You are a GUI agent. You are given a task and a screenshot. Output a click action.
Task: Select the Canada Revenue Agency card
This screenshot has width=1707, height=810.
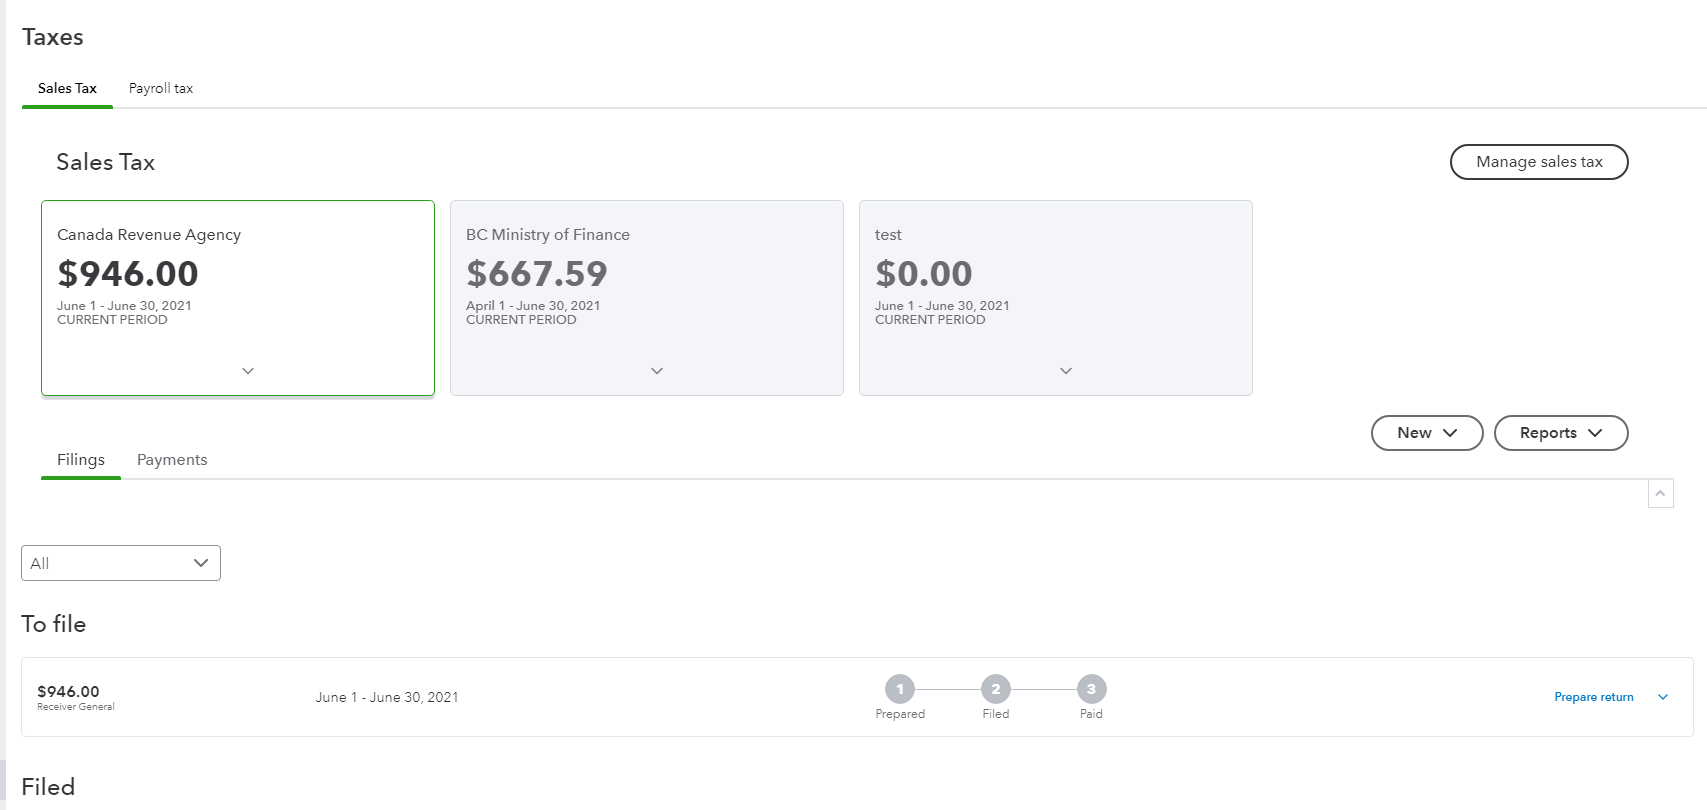coord(238,280)
